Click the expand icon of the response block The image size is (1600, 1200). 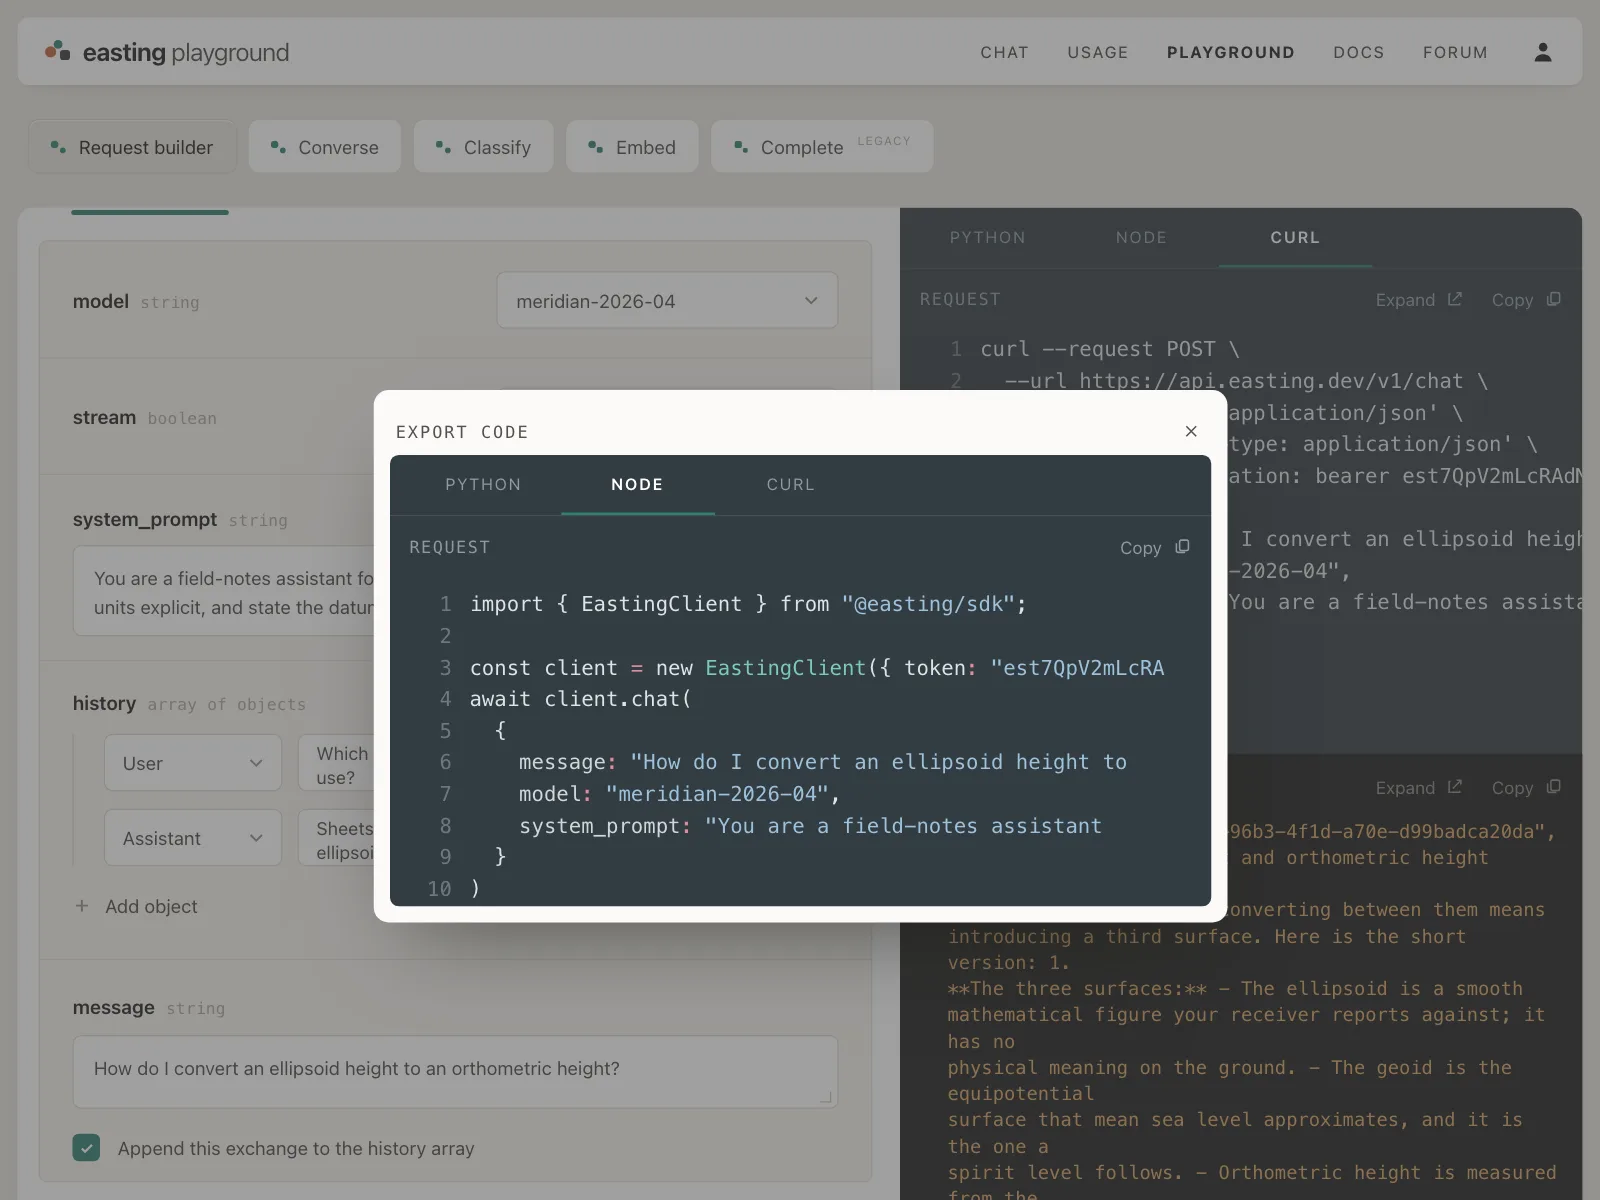[x=1455, y=787]
